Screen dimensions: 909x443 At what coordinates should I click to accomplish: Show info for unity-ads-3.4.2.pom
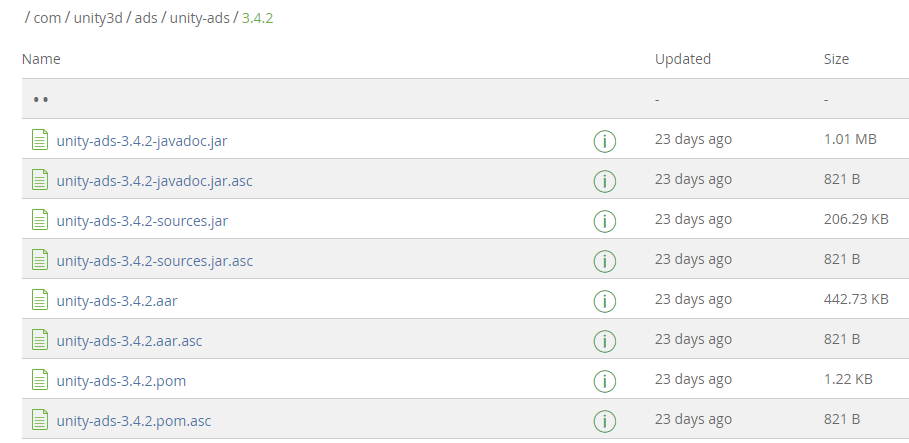point(604,381)
